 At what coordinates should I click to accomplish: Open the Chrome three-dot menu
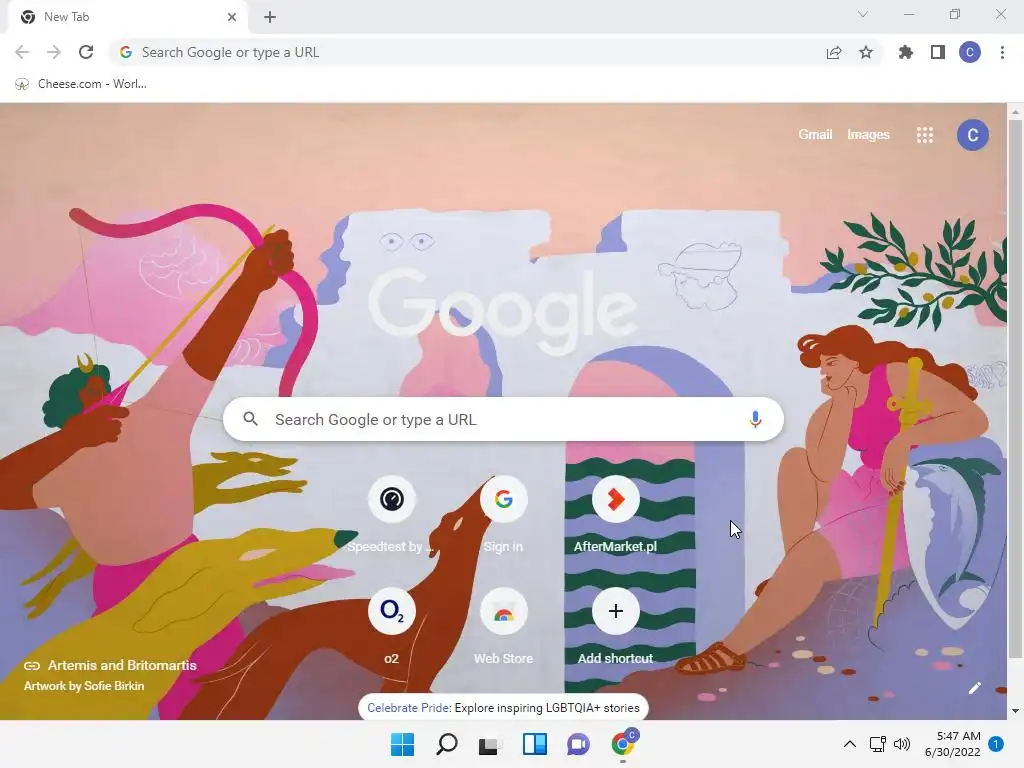pos(1002,52)
